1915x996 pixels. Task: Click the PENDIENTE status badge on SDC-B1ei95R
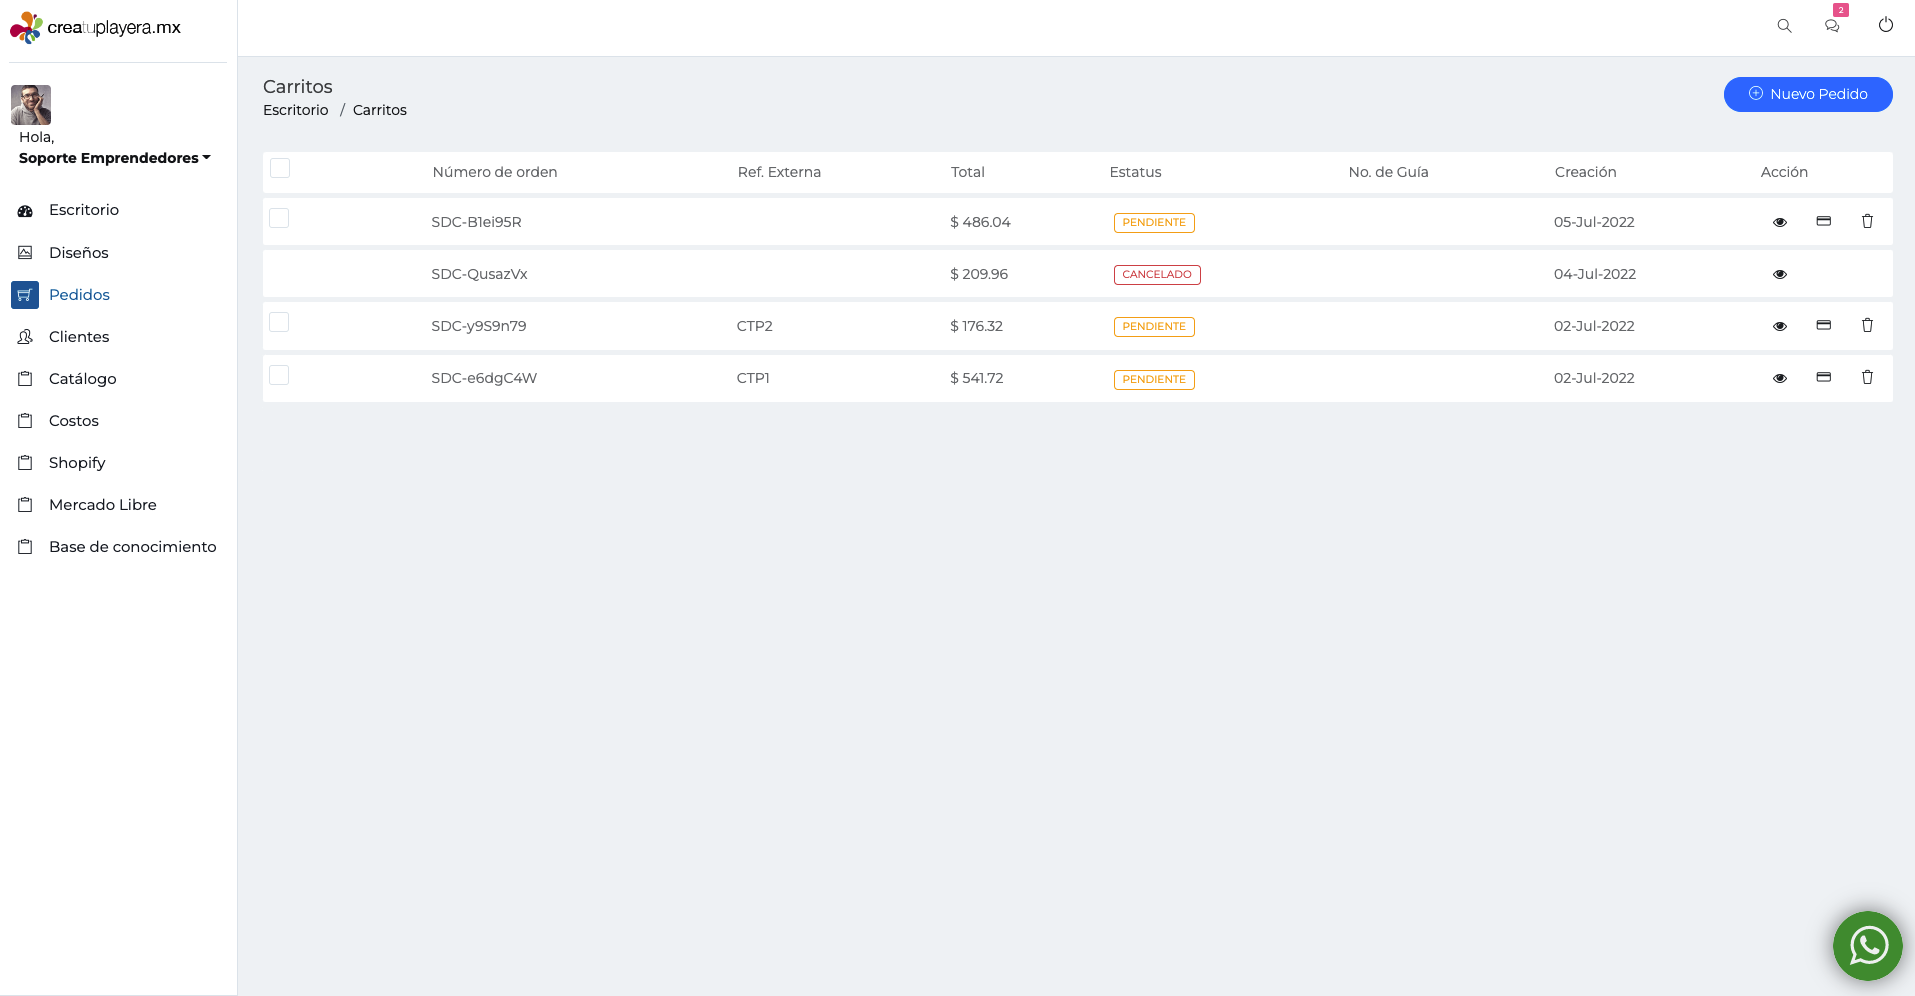point(1154,222)
